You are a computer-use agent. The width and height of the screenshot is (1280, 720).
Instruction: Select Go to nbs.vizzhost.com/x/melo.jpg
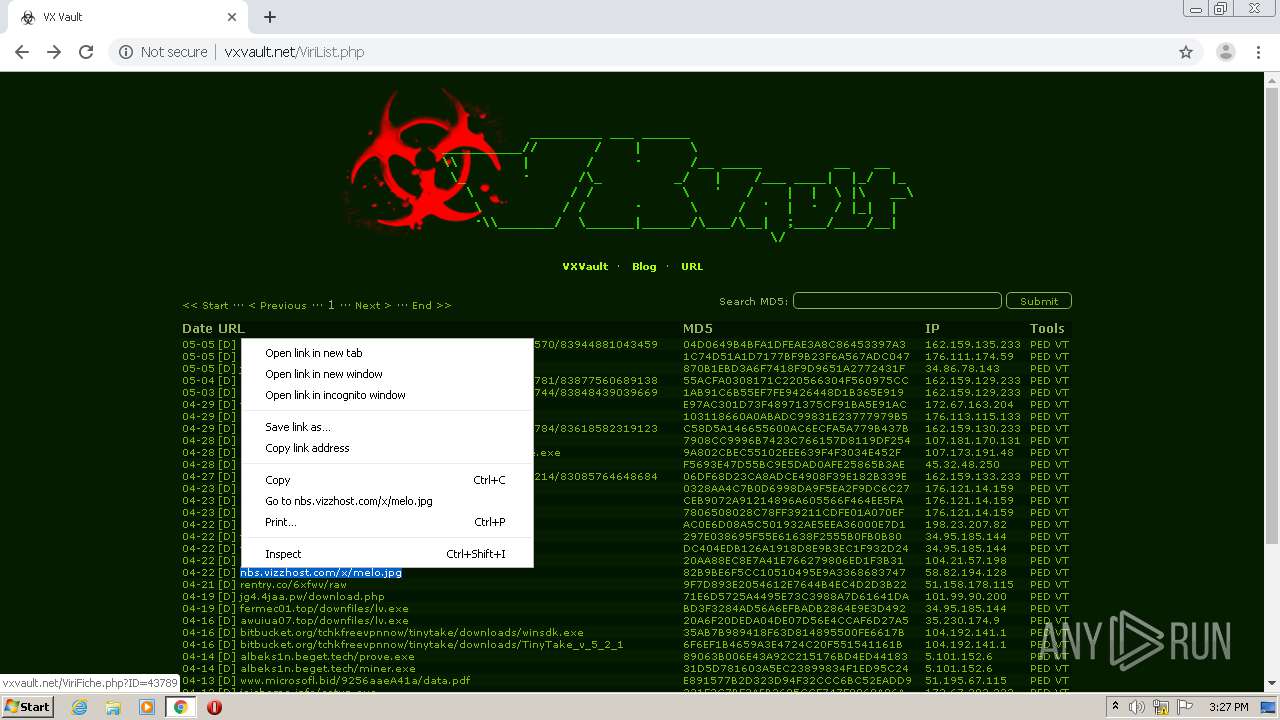pos(387,501)
